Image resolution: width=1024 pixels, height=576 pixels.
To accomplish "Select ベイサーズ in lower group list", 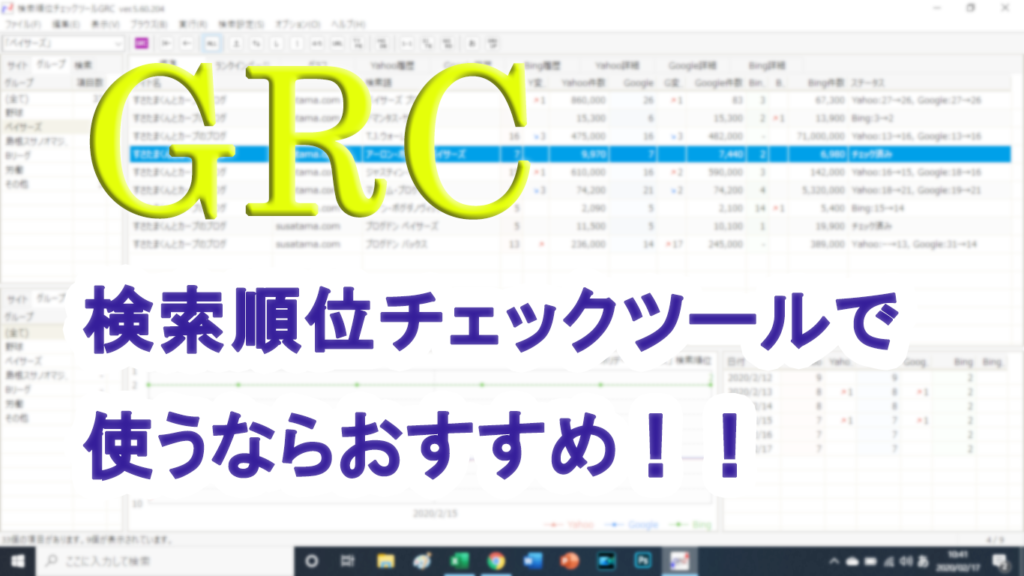I will (x=24, y=361).
